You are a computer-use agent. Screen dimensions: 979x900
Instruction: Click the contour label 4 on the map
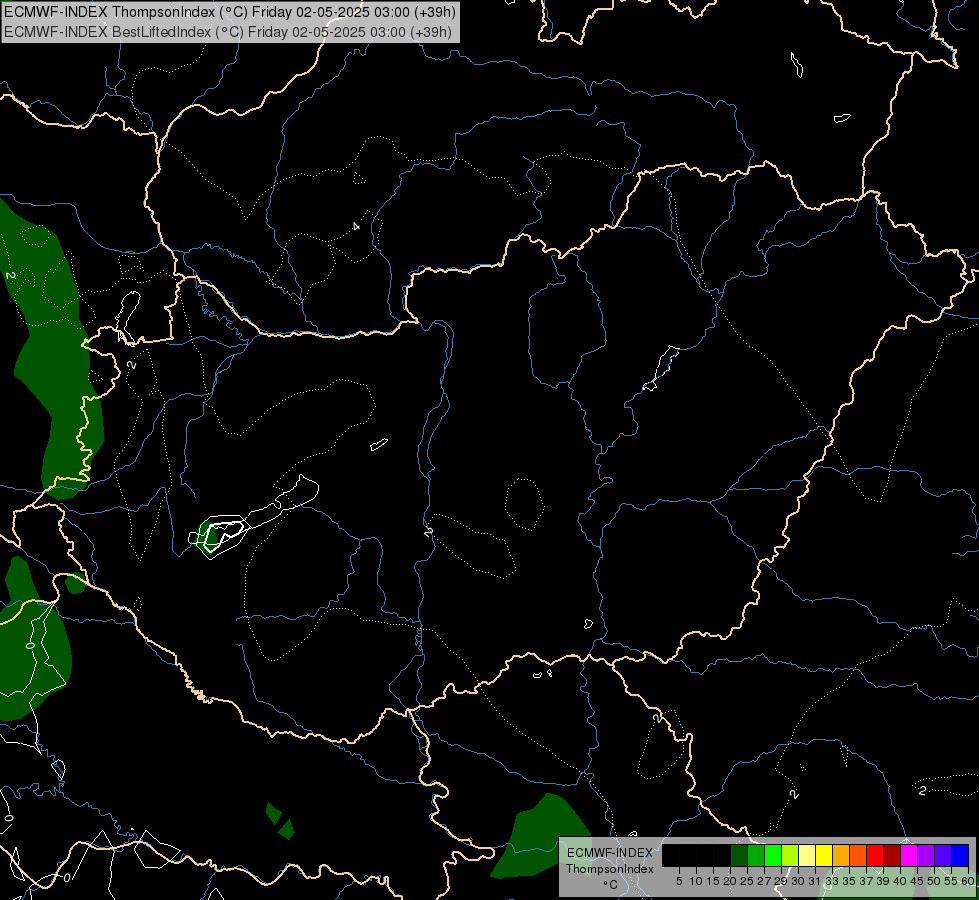pos(356,226)
